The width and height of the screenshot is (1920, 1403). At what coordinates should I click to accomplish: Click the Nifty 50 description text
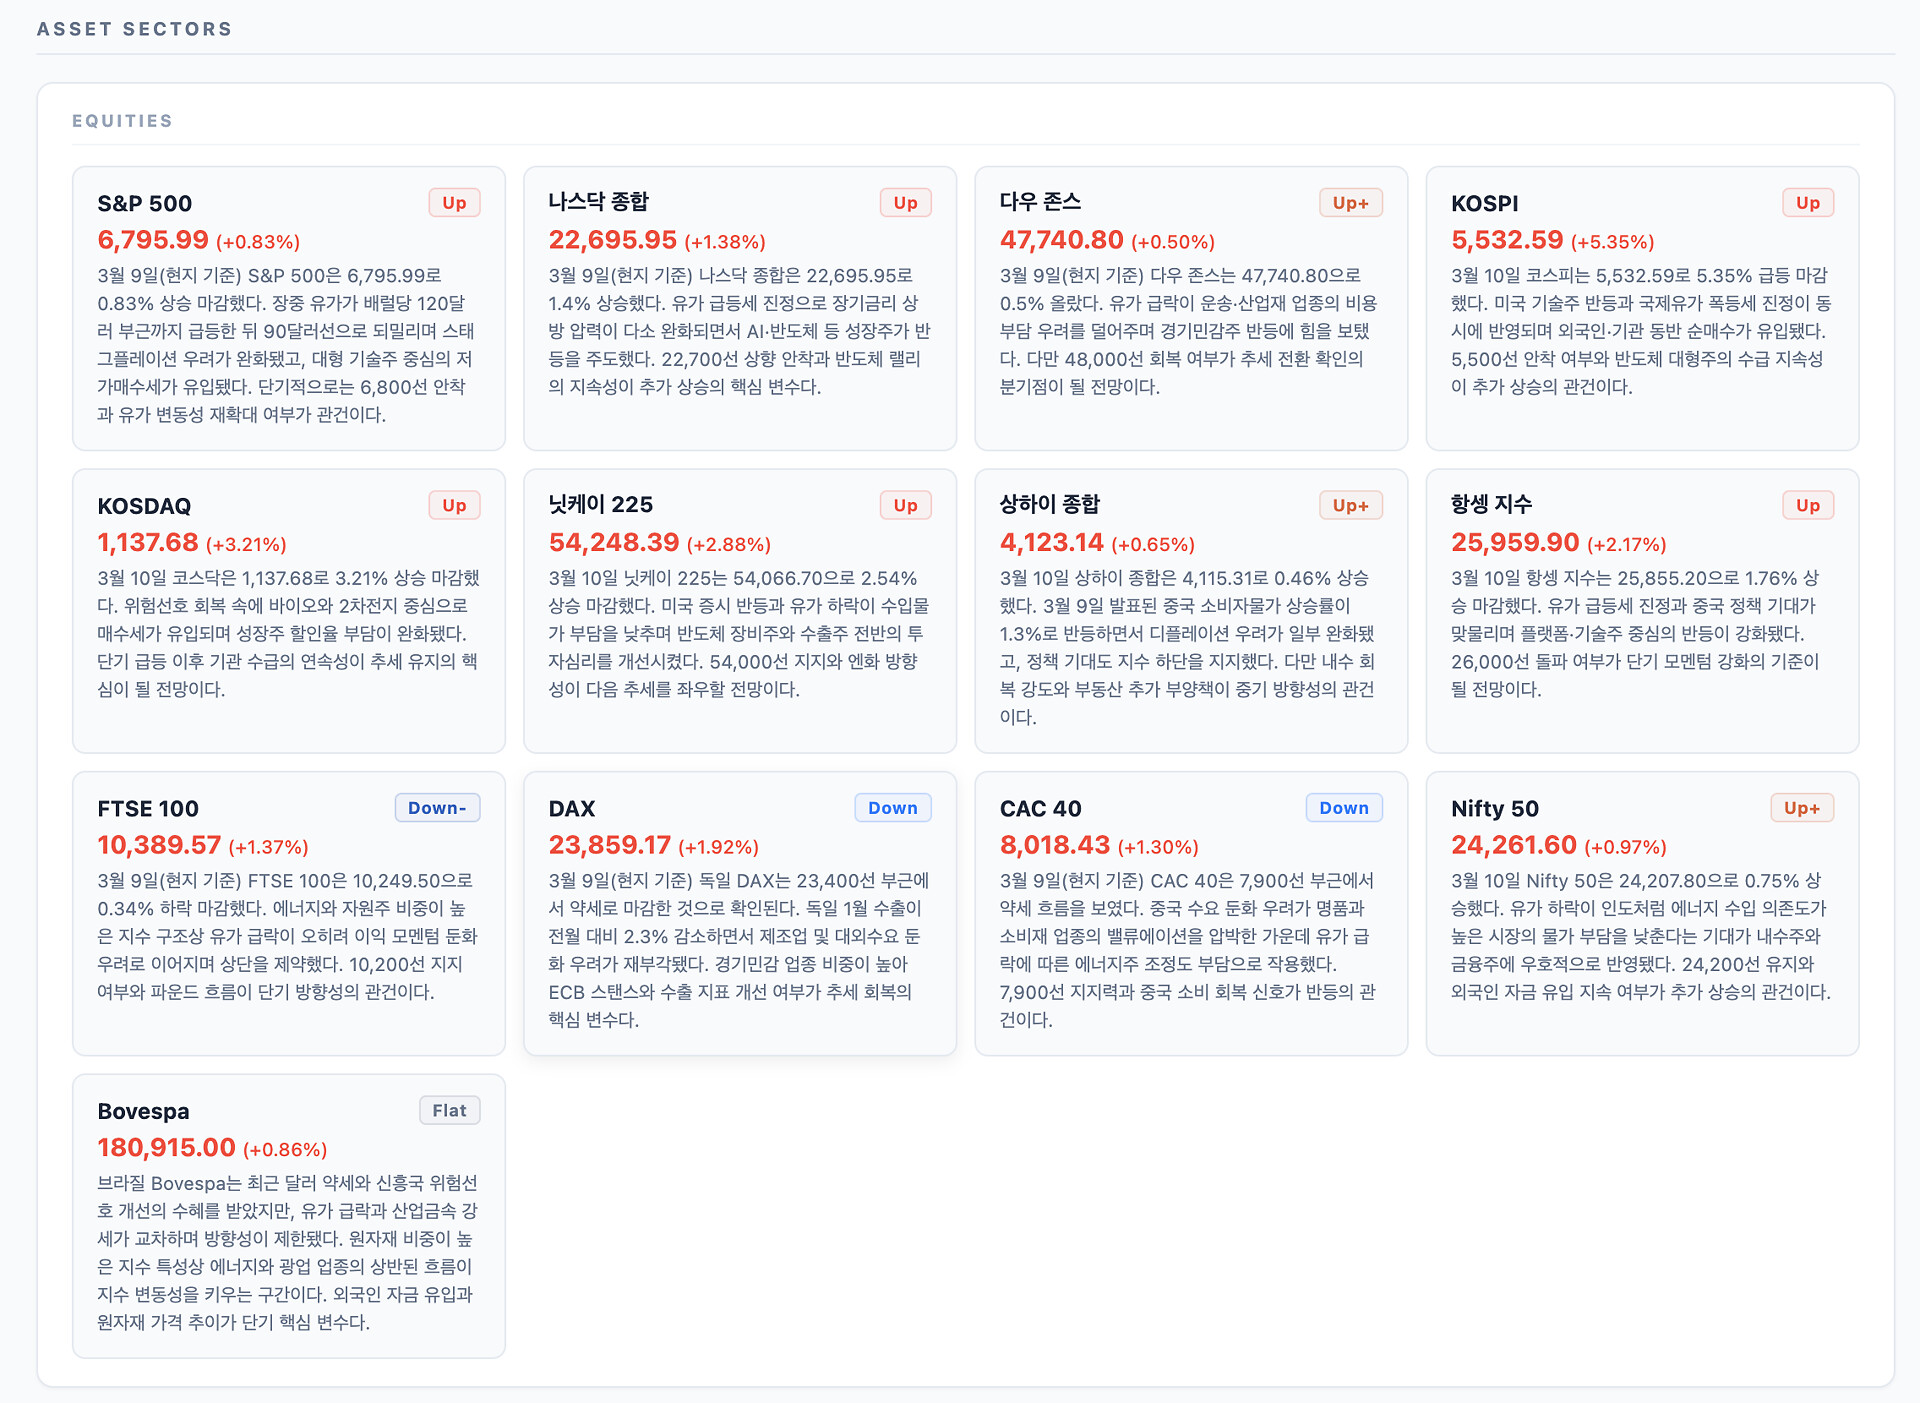coord(1640,936)
